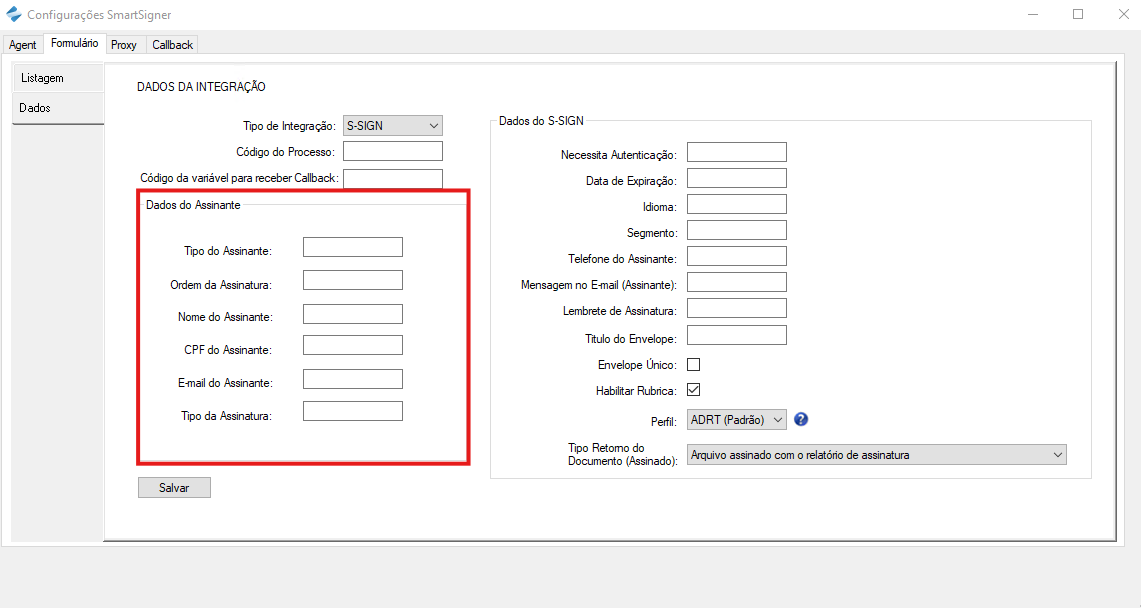Screen dimensions: 1141x608
Task: Click the blue help icon beside Perfil
Action: 801,420
